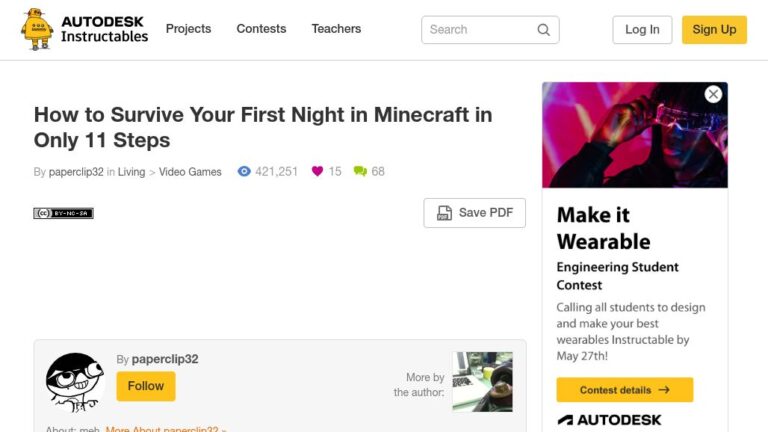768x432 pixels.
Task: Click the Autodesk logo in the ad
Action: coord(609,420)
